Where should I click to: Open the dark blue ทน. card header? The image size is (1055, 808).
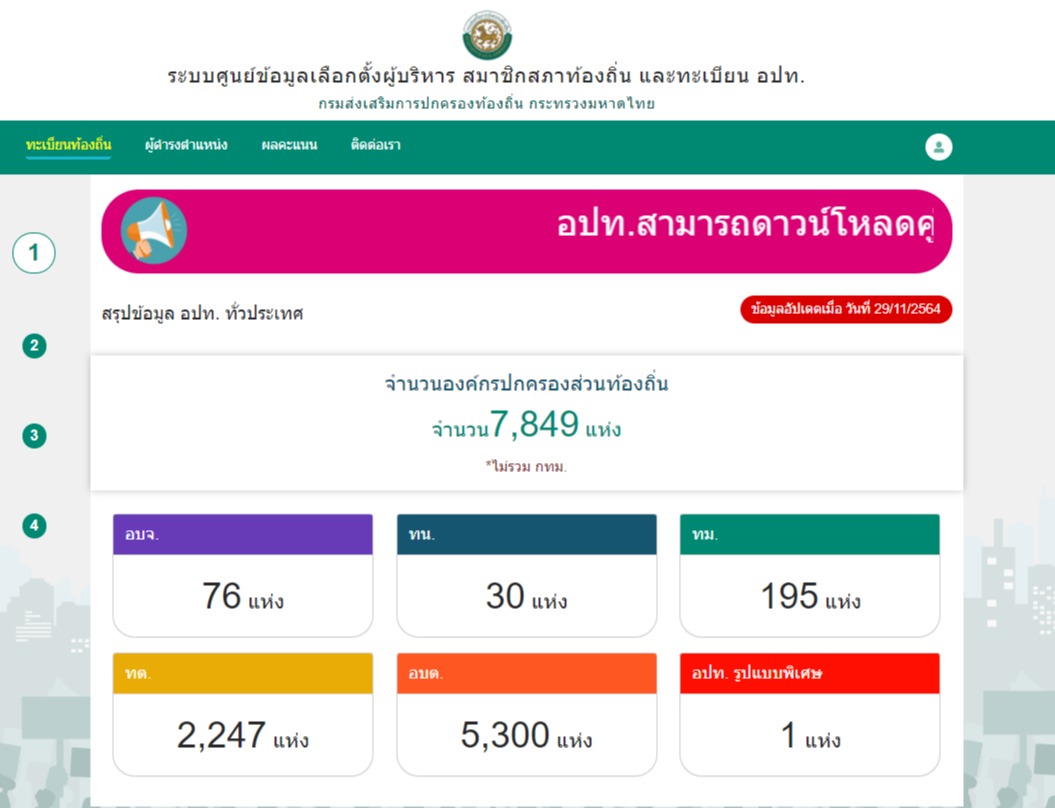click(x=527, y=534)
